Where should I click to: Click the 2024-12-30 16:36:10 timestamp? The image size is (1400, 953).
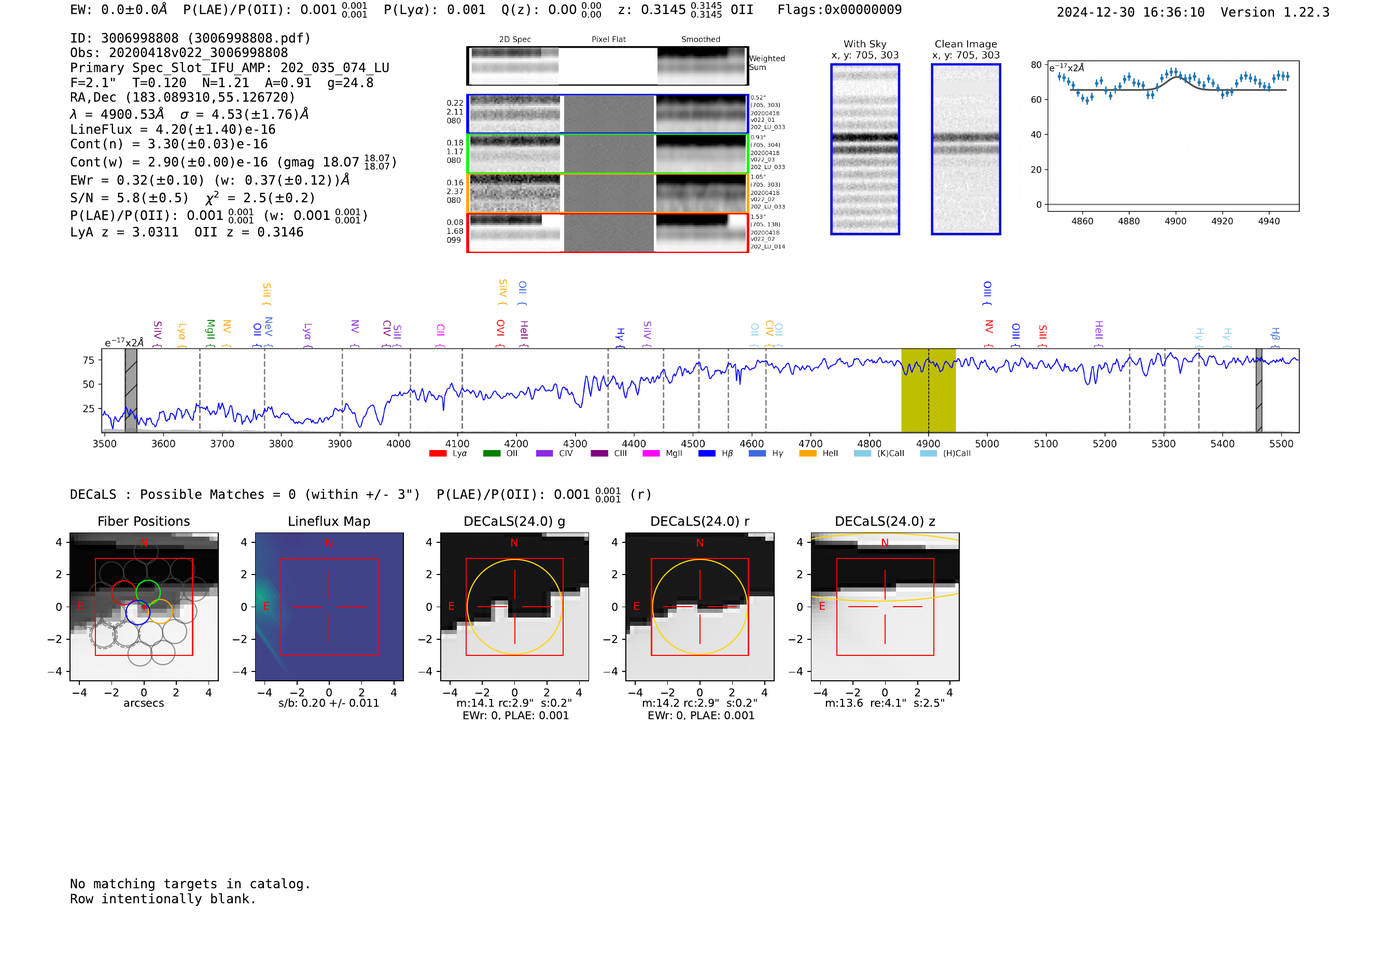coord(1131,12)
